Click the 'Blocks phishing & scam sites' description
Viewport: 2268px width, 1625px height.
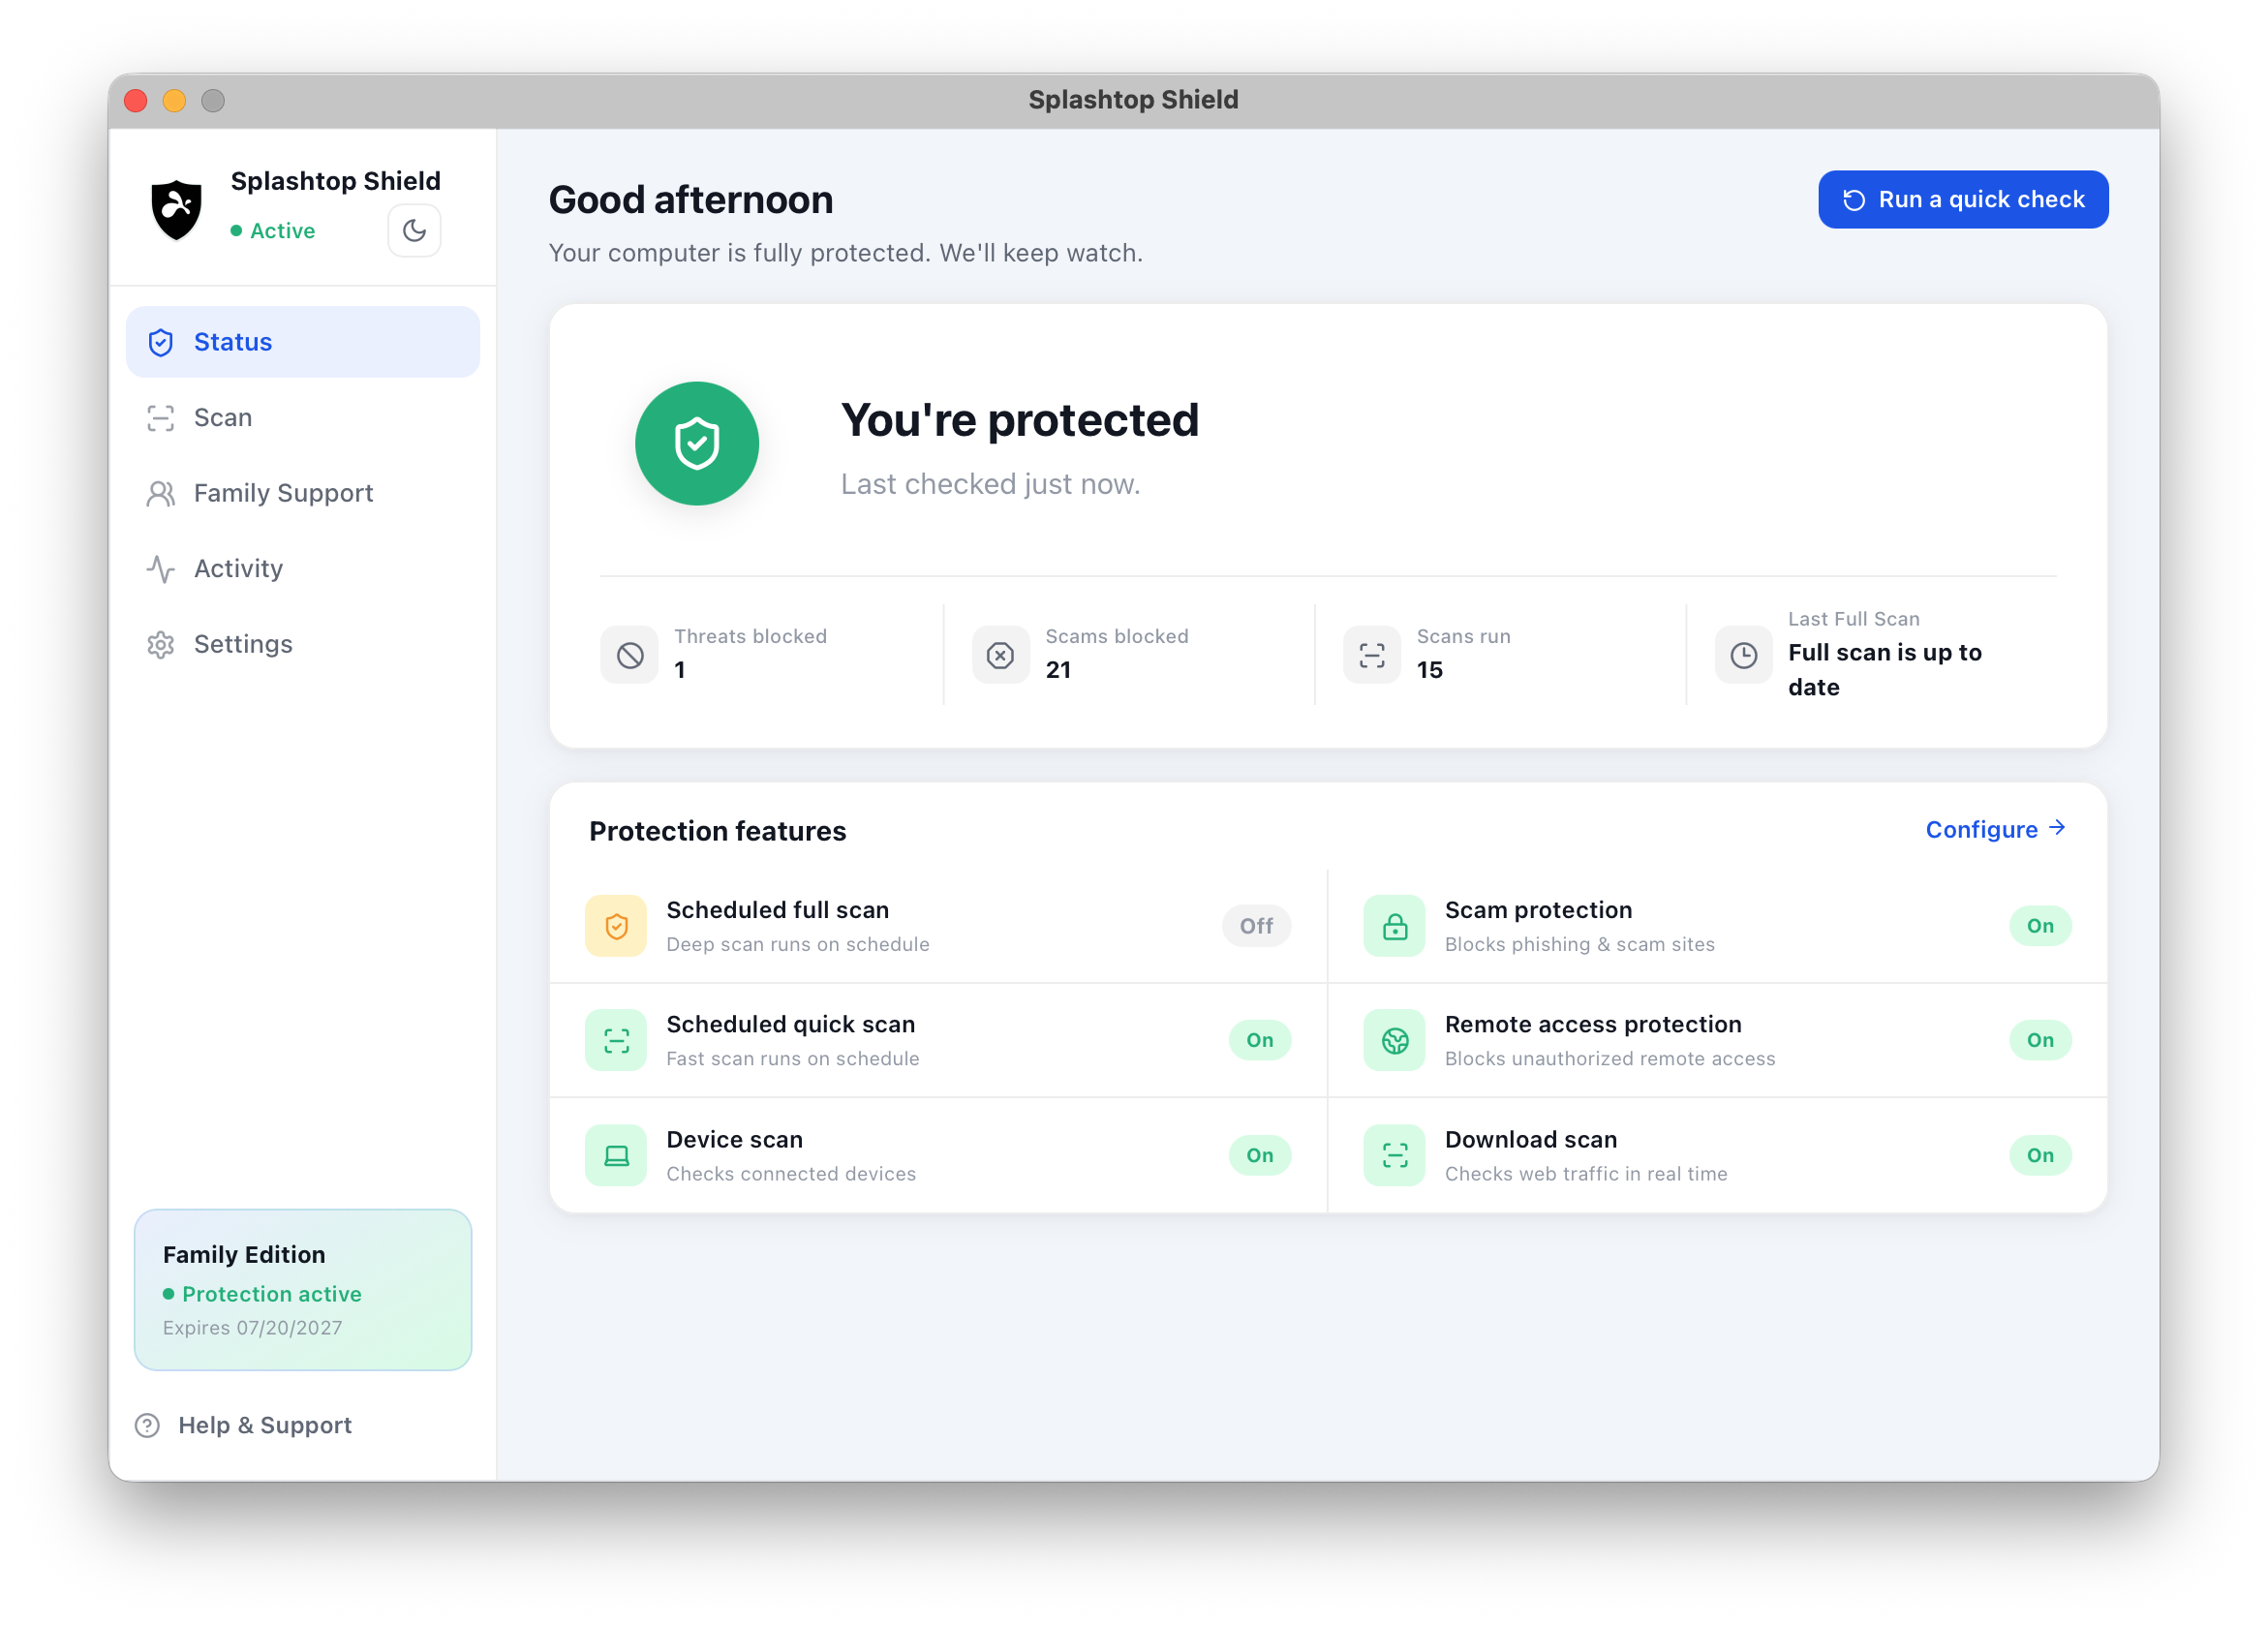click(1580, 944)
